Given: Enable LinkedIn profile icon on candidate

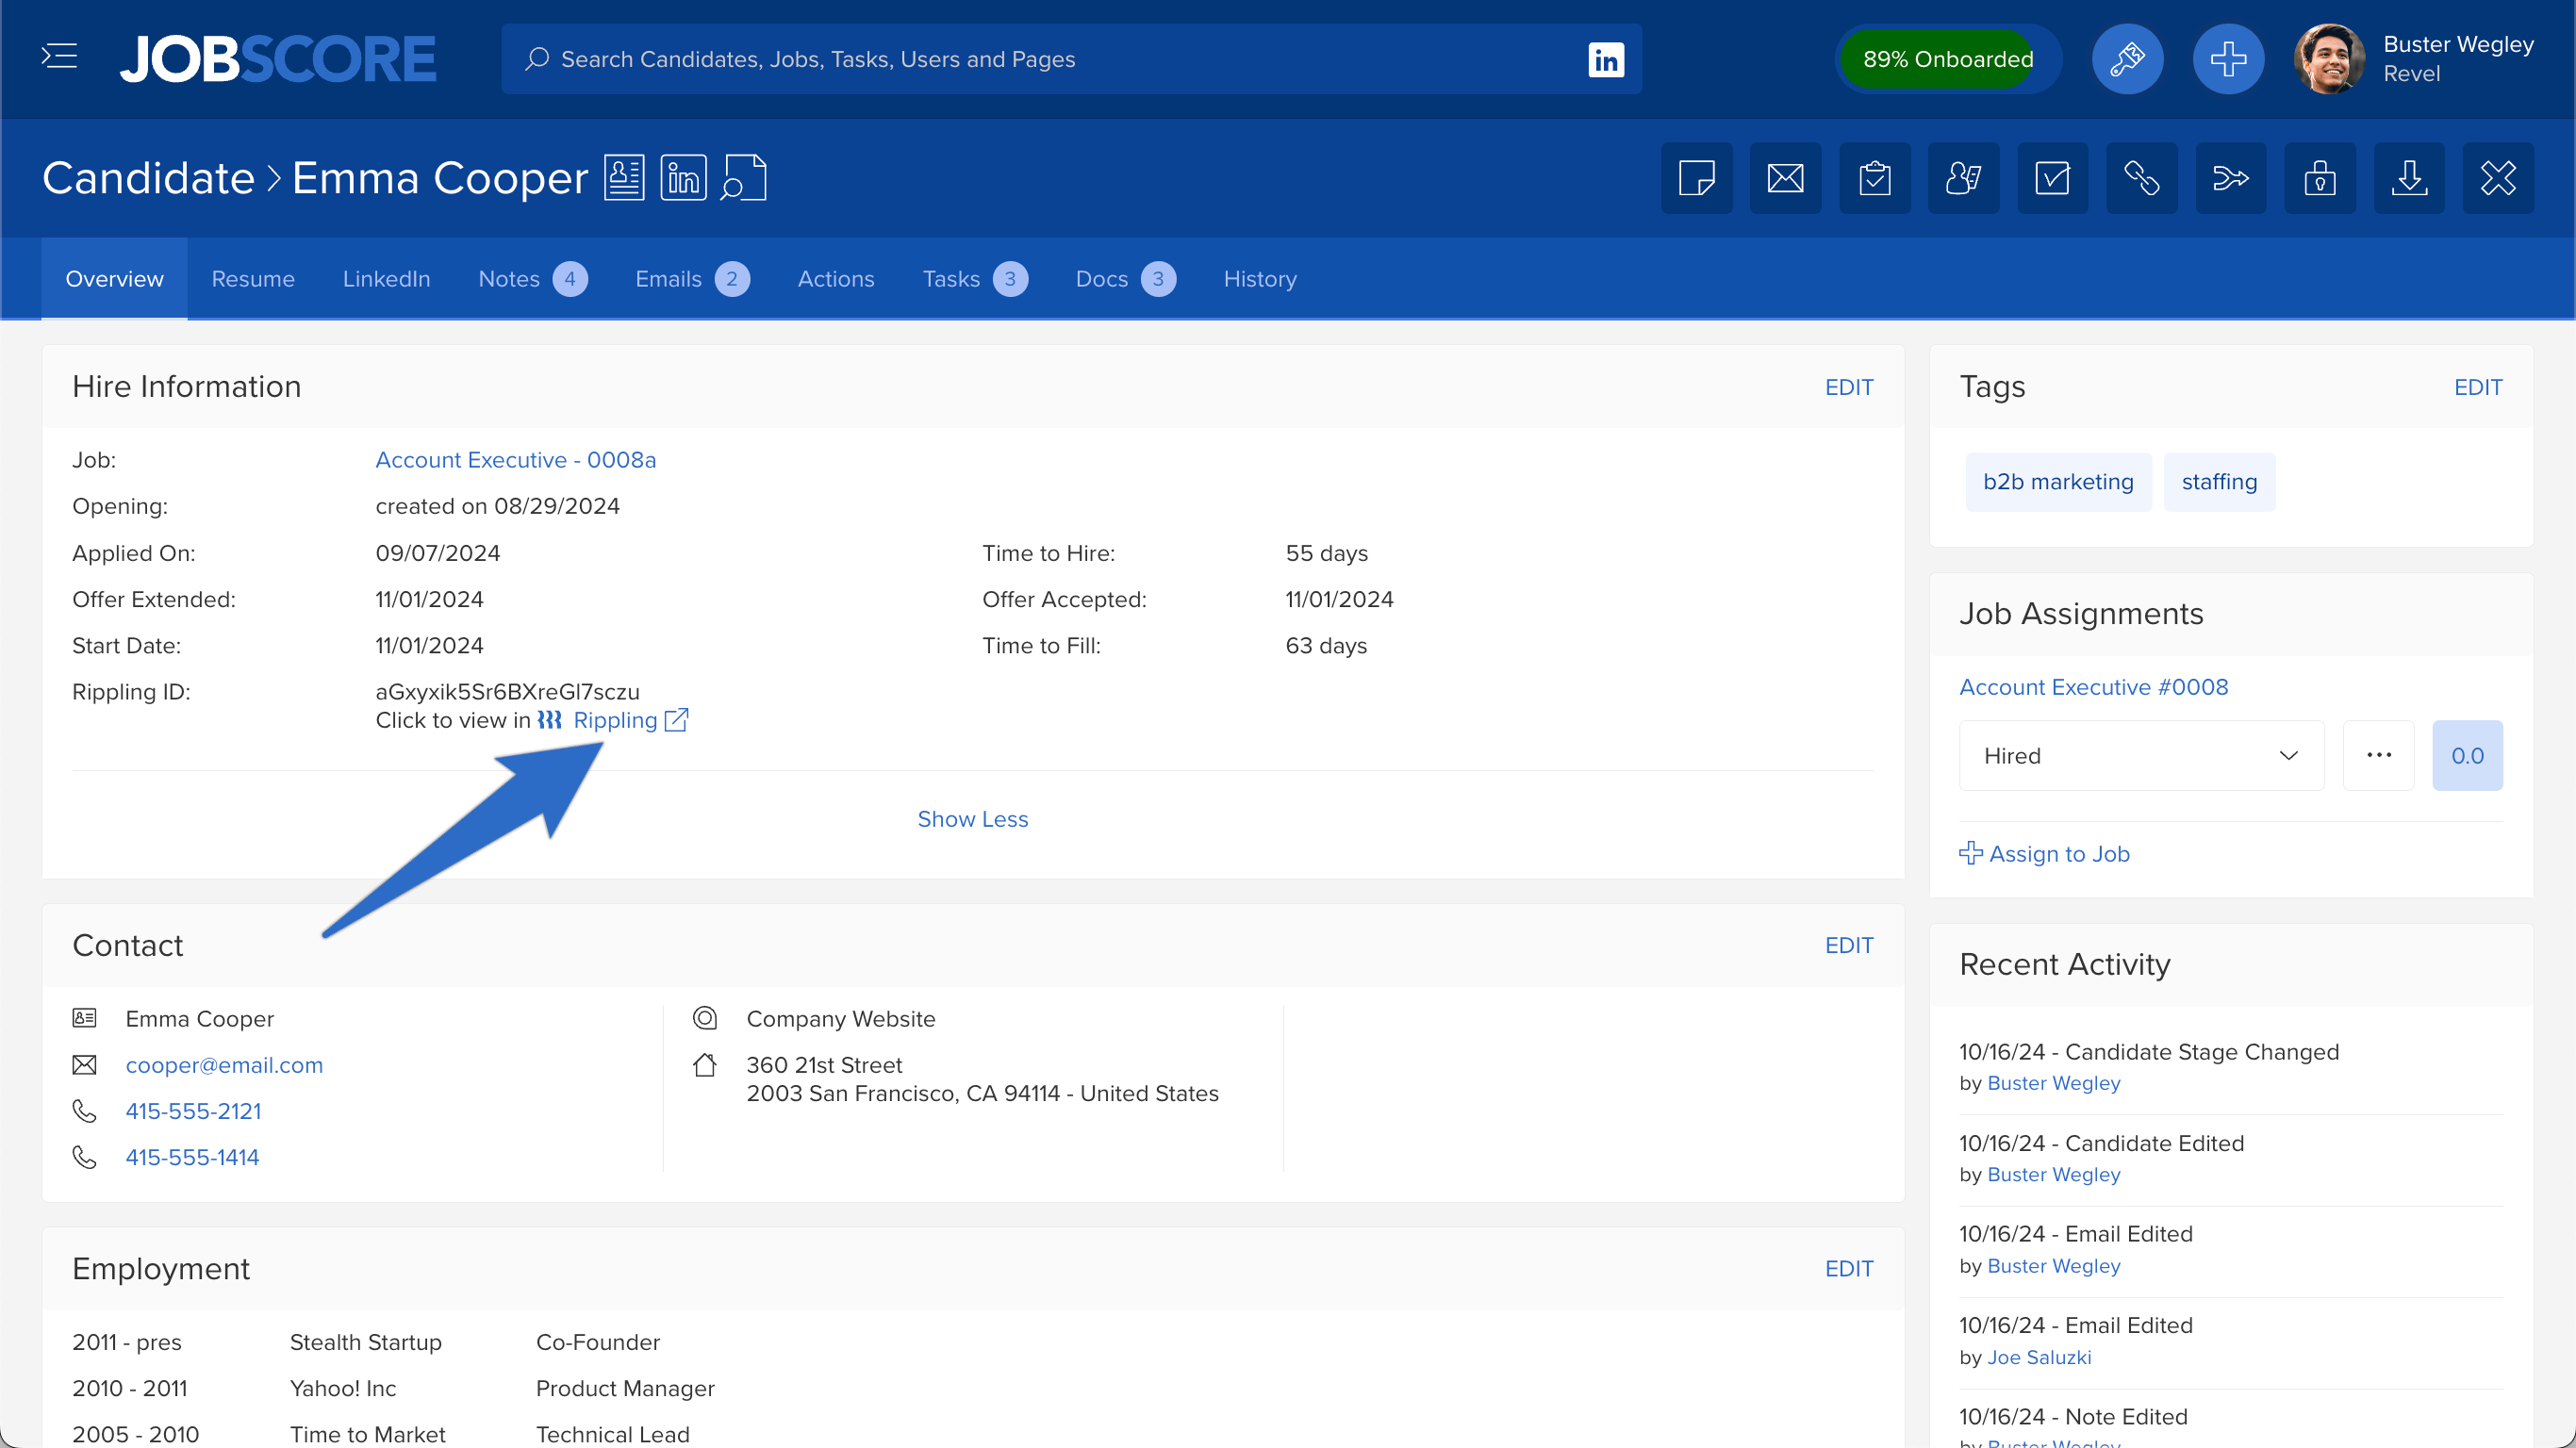Looking at the screenshot, I should tap(681, 177).
